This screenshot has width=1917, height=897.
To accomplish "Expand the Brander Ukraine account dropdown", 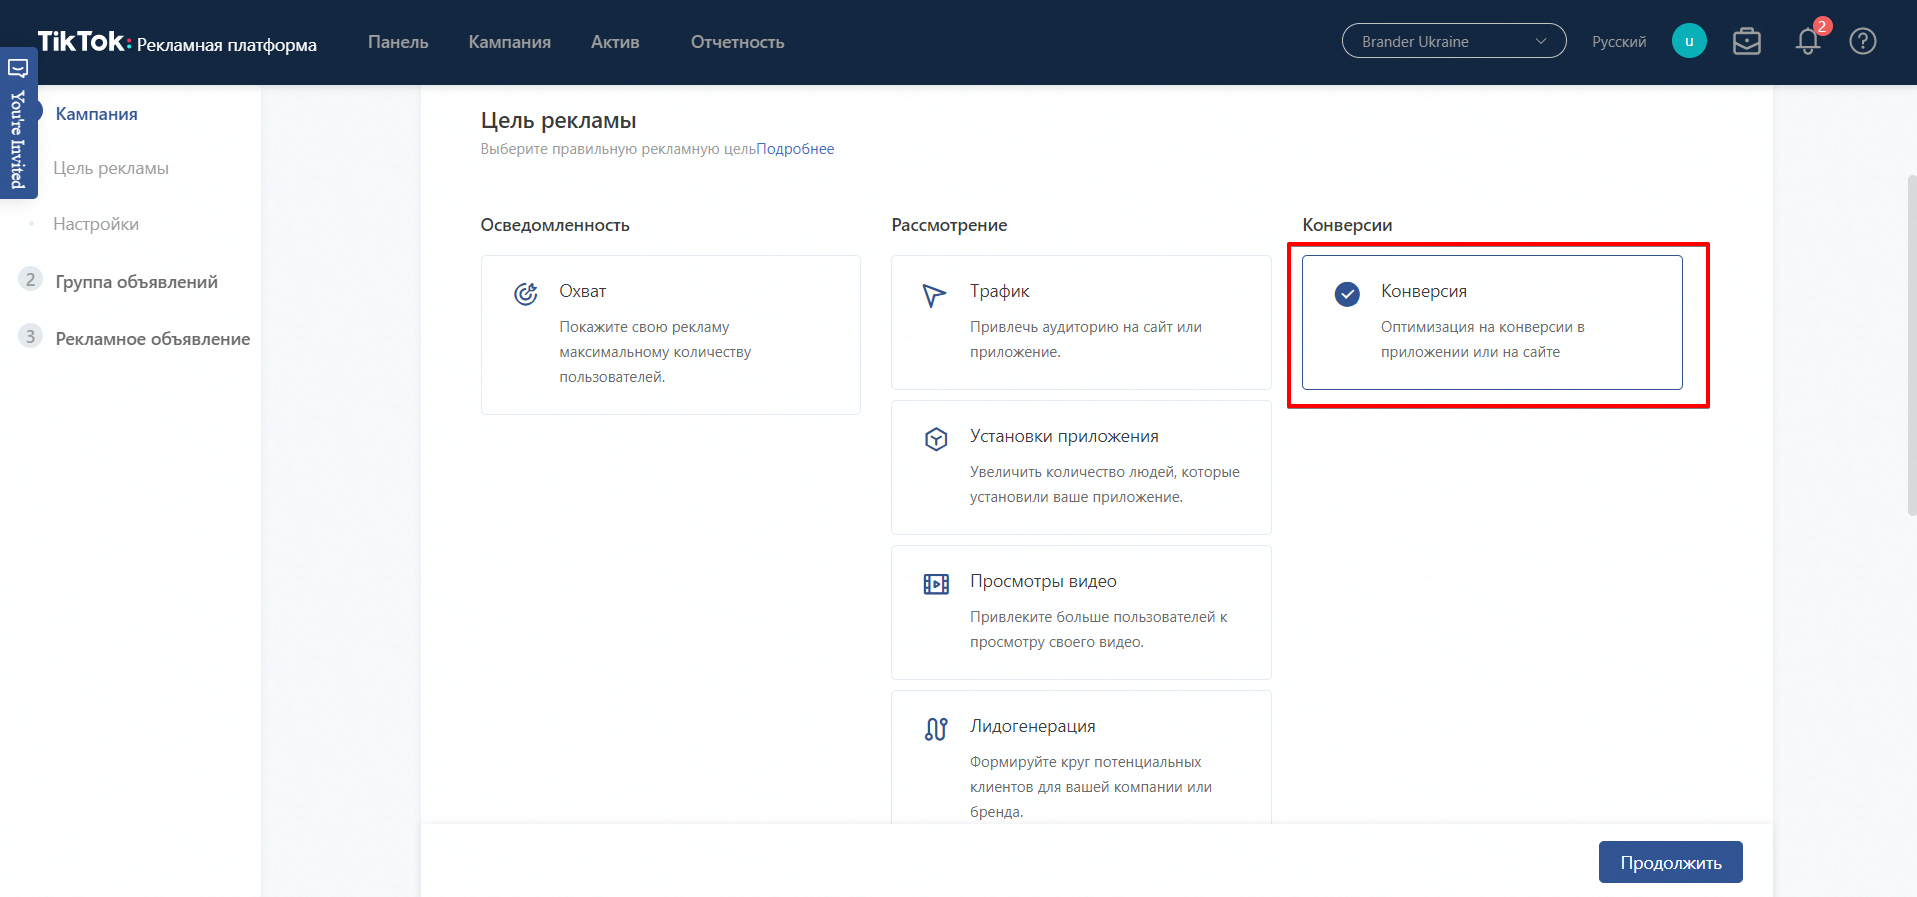I will pyautogui.click(x=1453, y=41).
